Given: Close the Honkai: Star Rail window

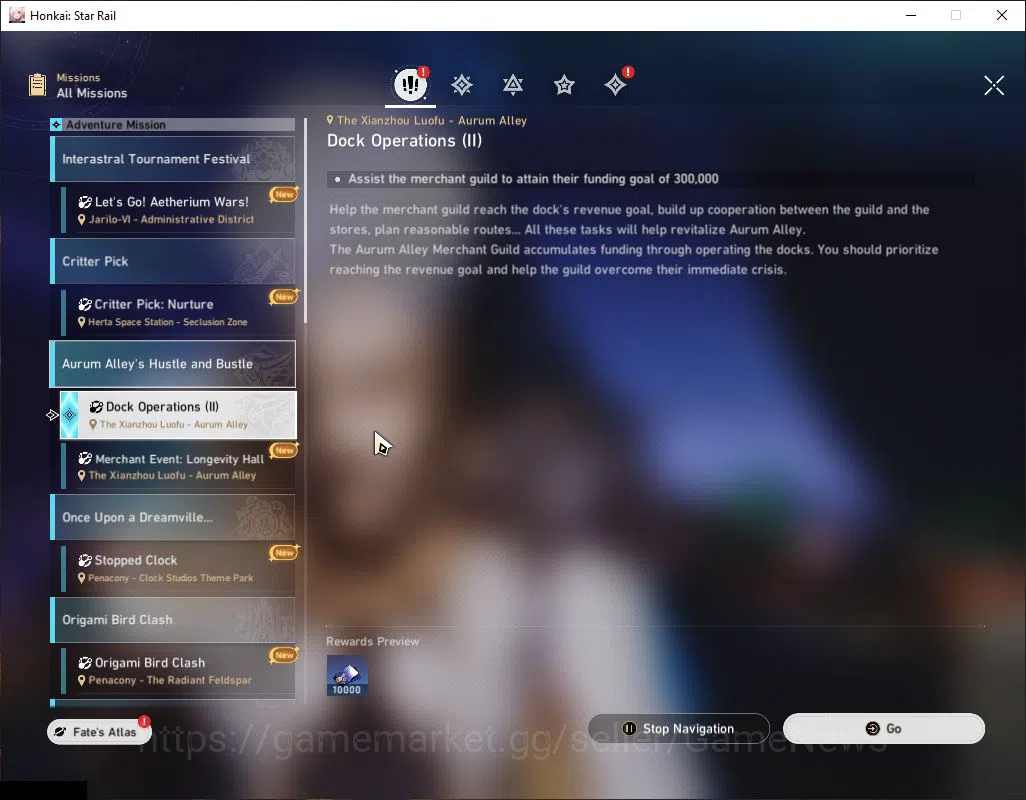Looking at the screenshot, I should tap(1001, 15).
